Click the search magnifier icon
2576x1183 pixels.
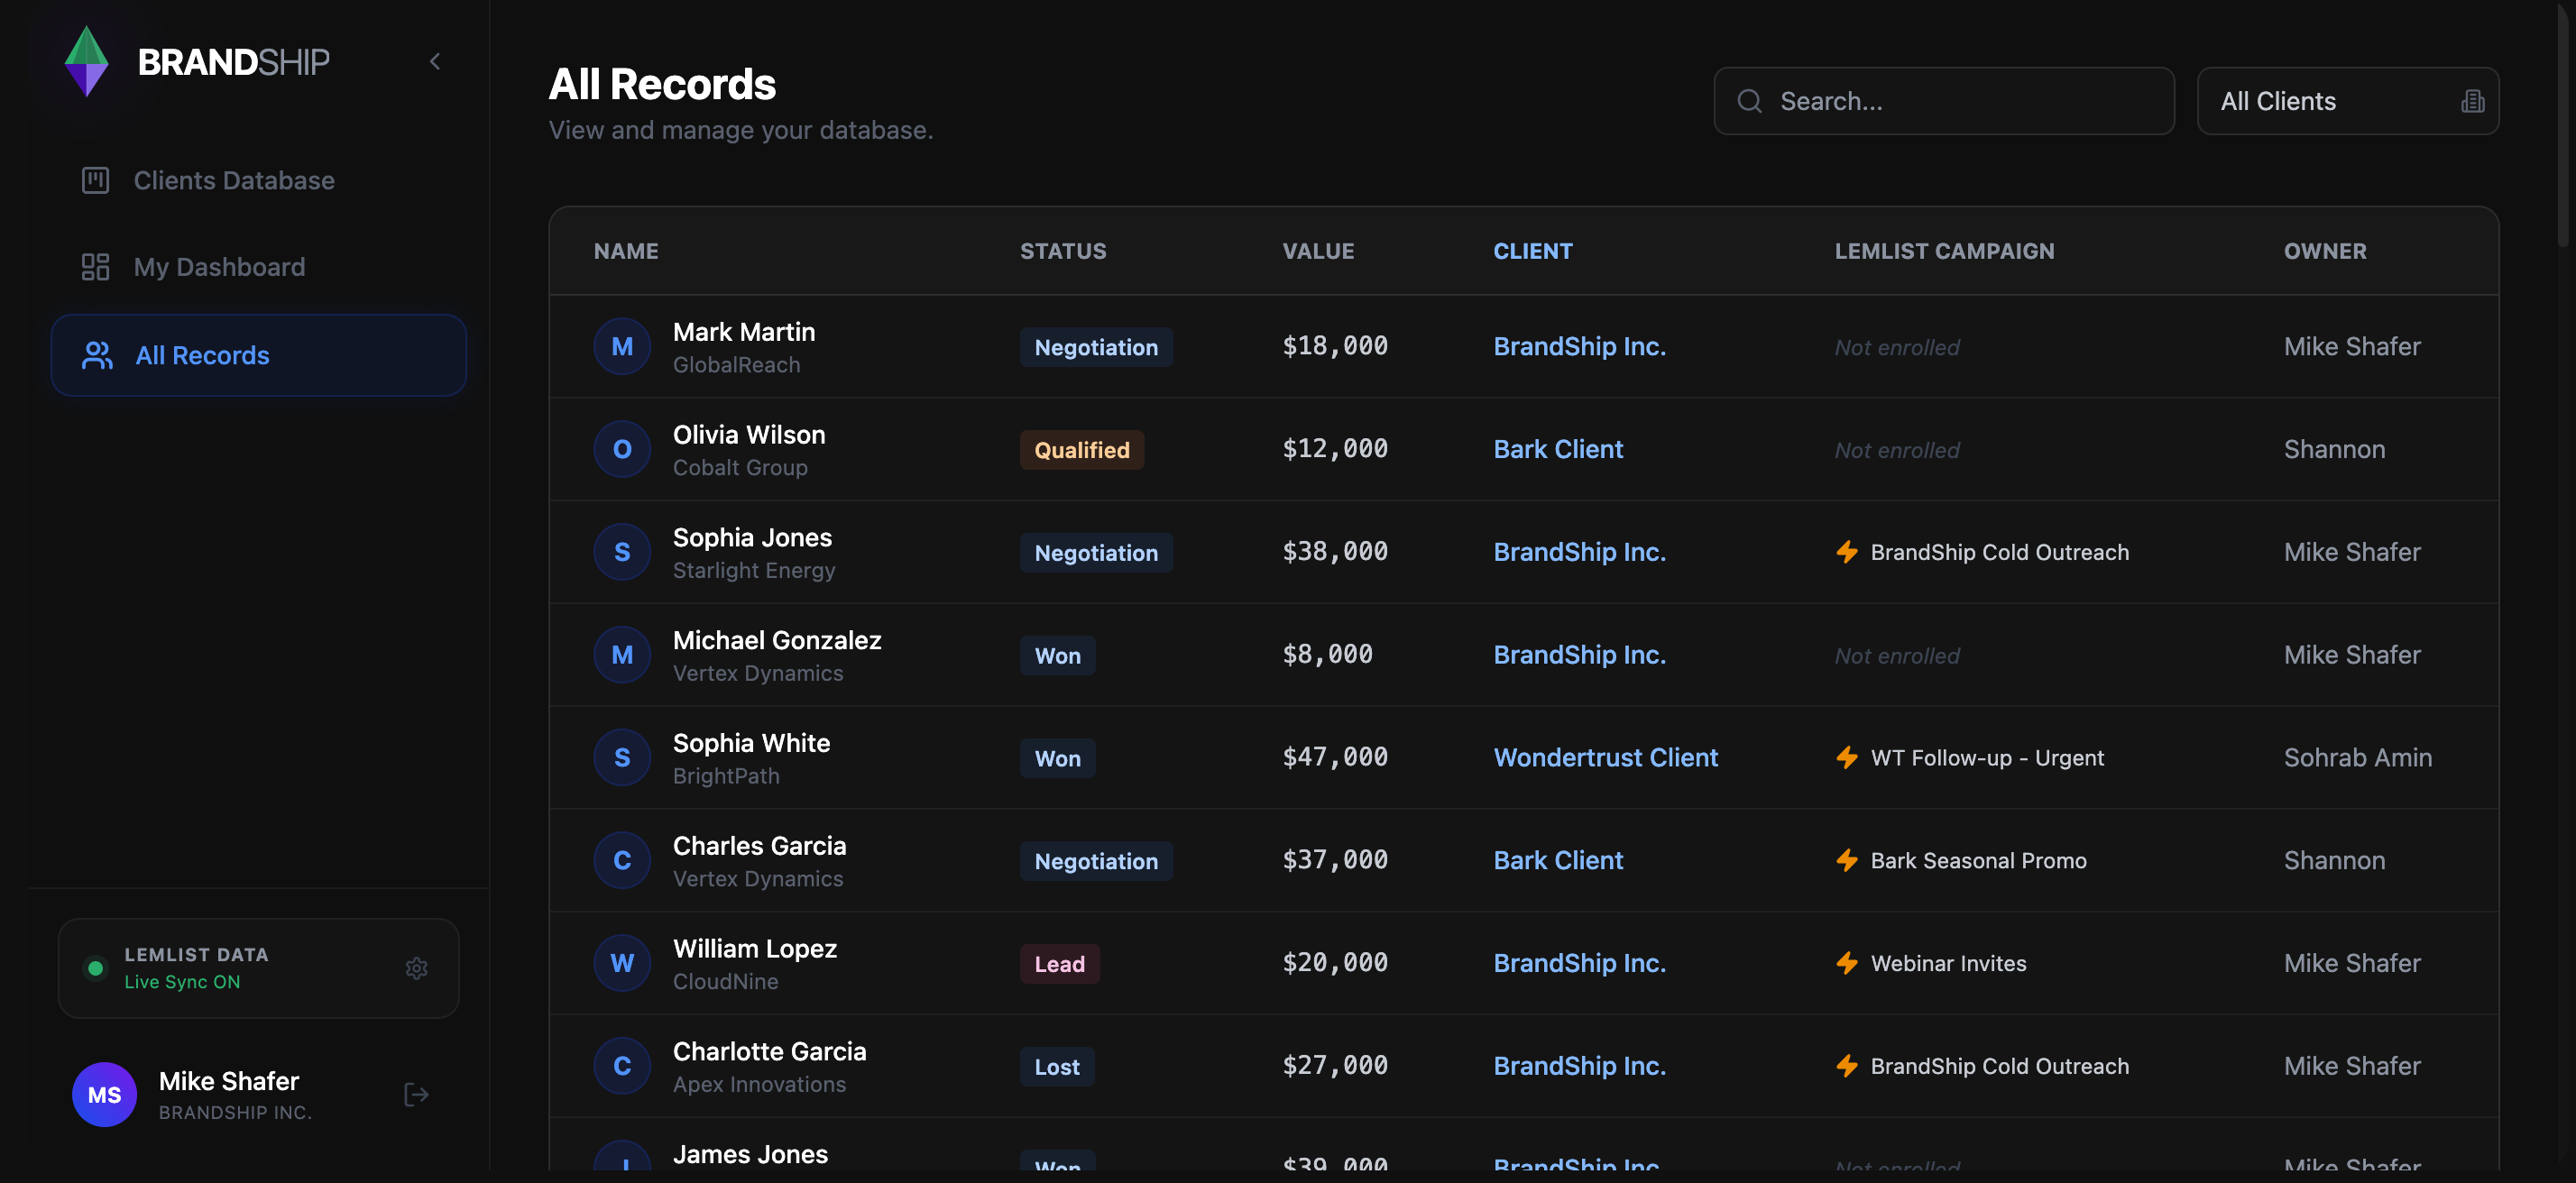(1749, 101)
